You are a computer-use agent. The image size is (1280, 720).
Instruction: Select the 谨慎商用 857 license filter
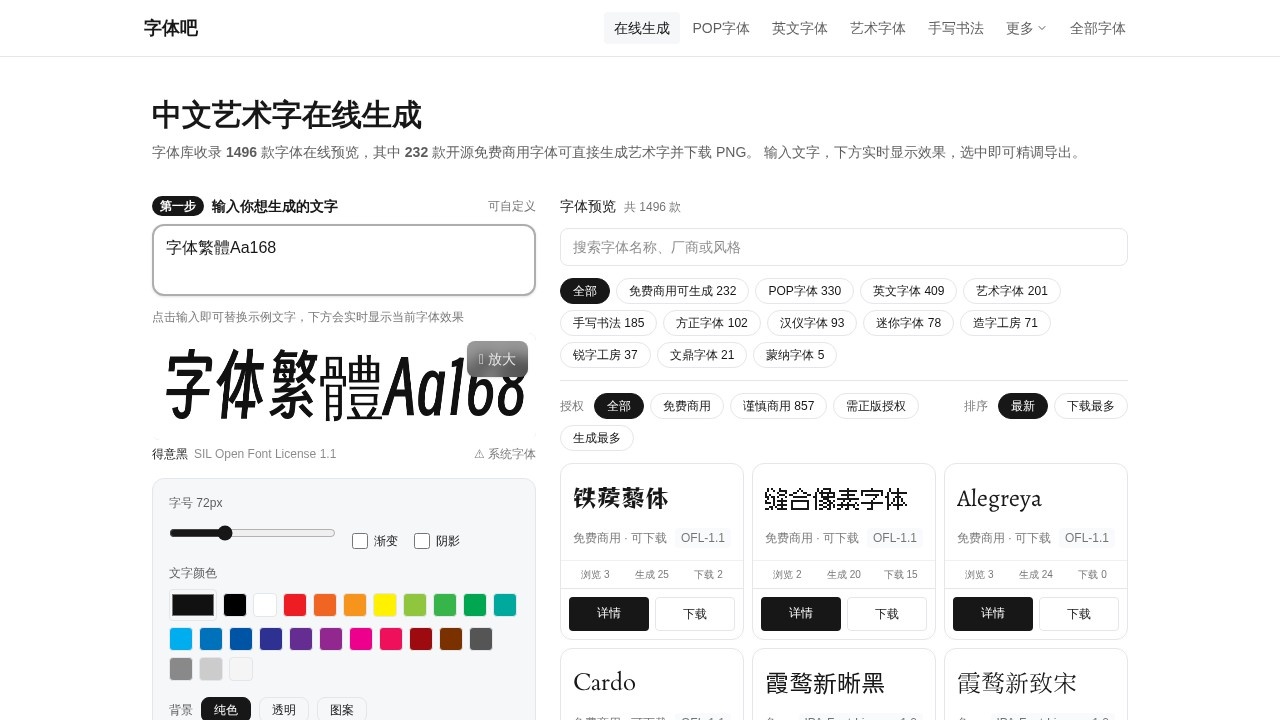[x=779, y=406]
